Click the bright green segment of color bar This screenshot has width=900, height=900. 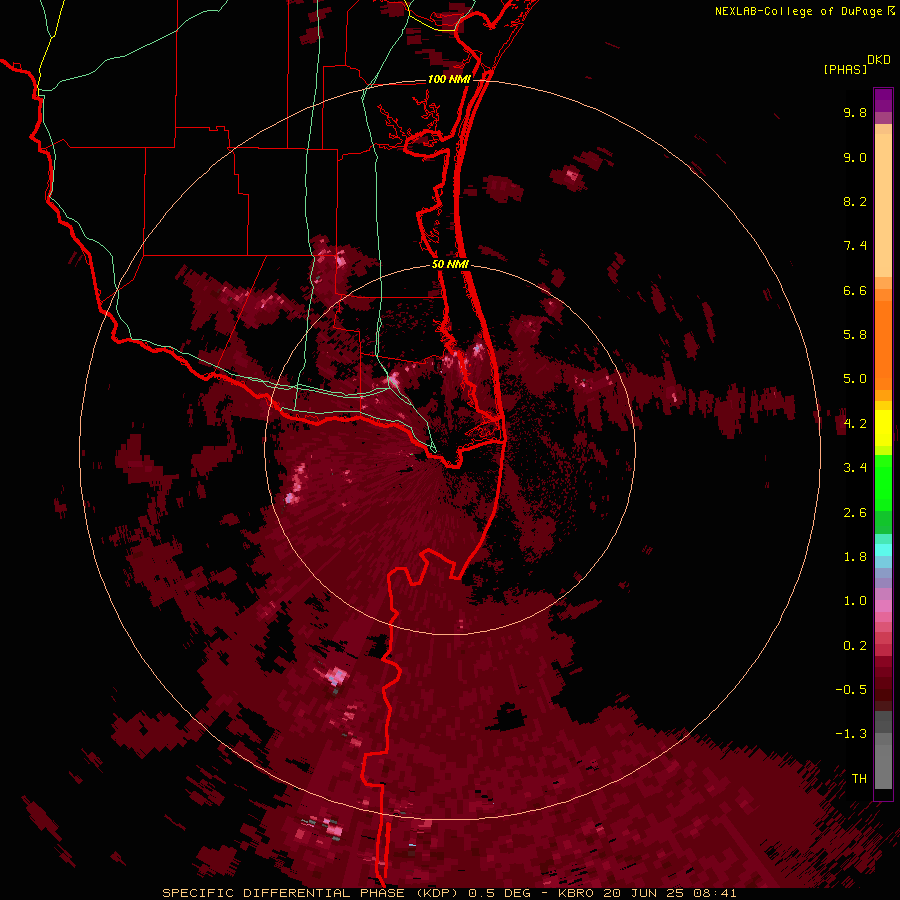pyautogui.click(x=883, y=482)
